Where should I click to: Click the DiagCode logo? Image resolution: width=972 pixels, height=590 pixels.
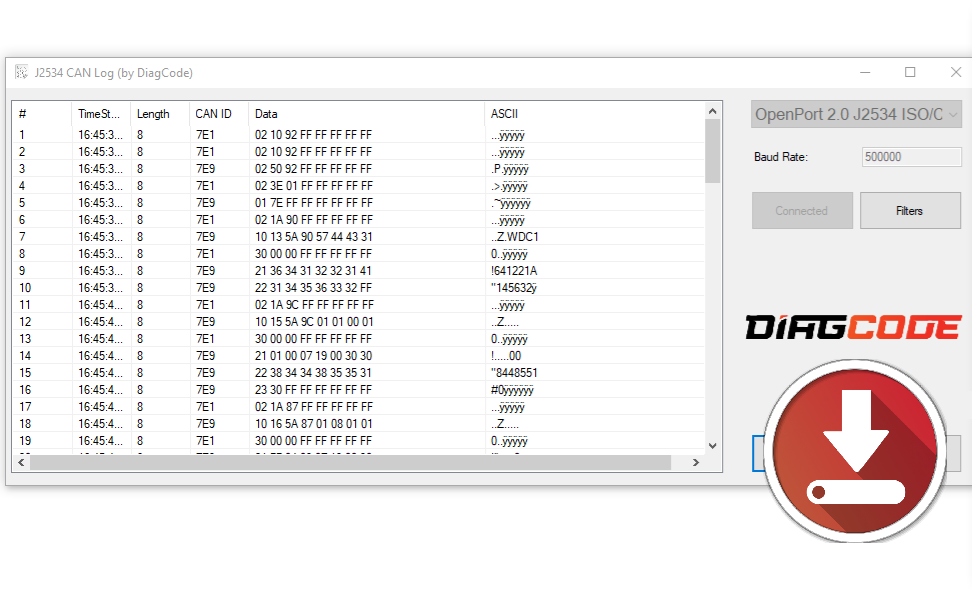(x=853, y=327)
